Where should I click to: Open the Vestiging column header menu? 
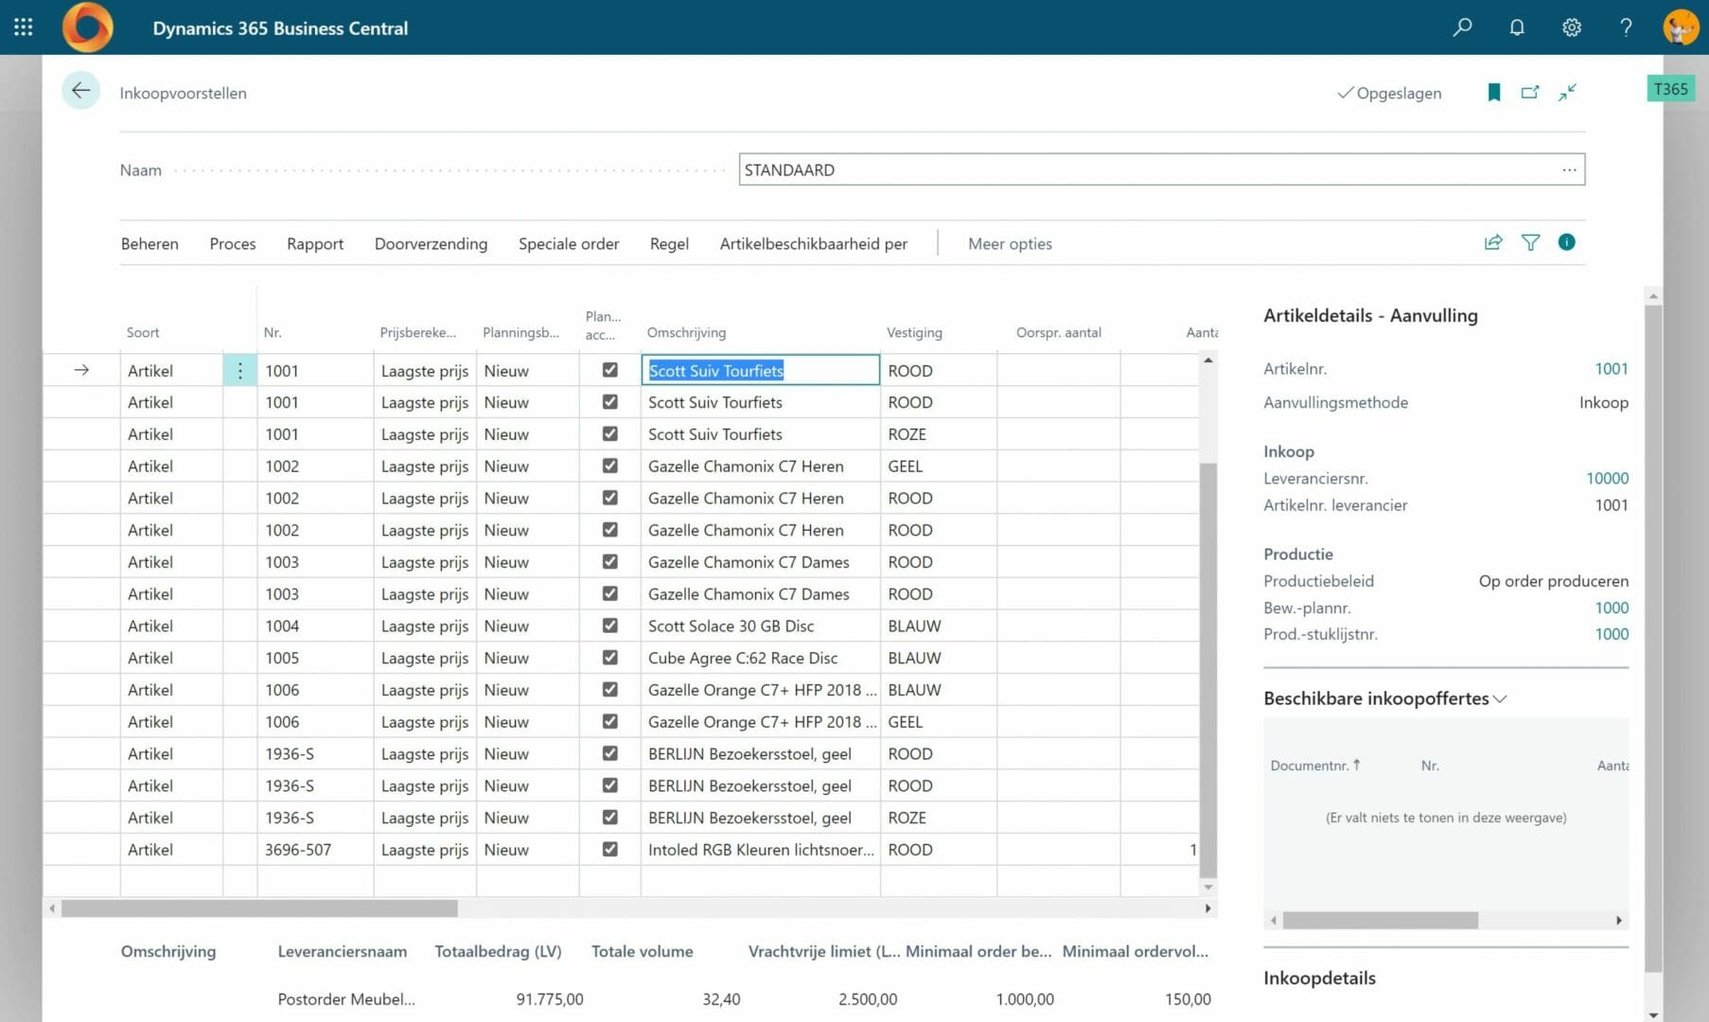point(914,333)
